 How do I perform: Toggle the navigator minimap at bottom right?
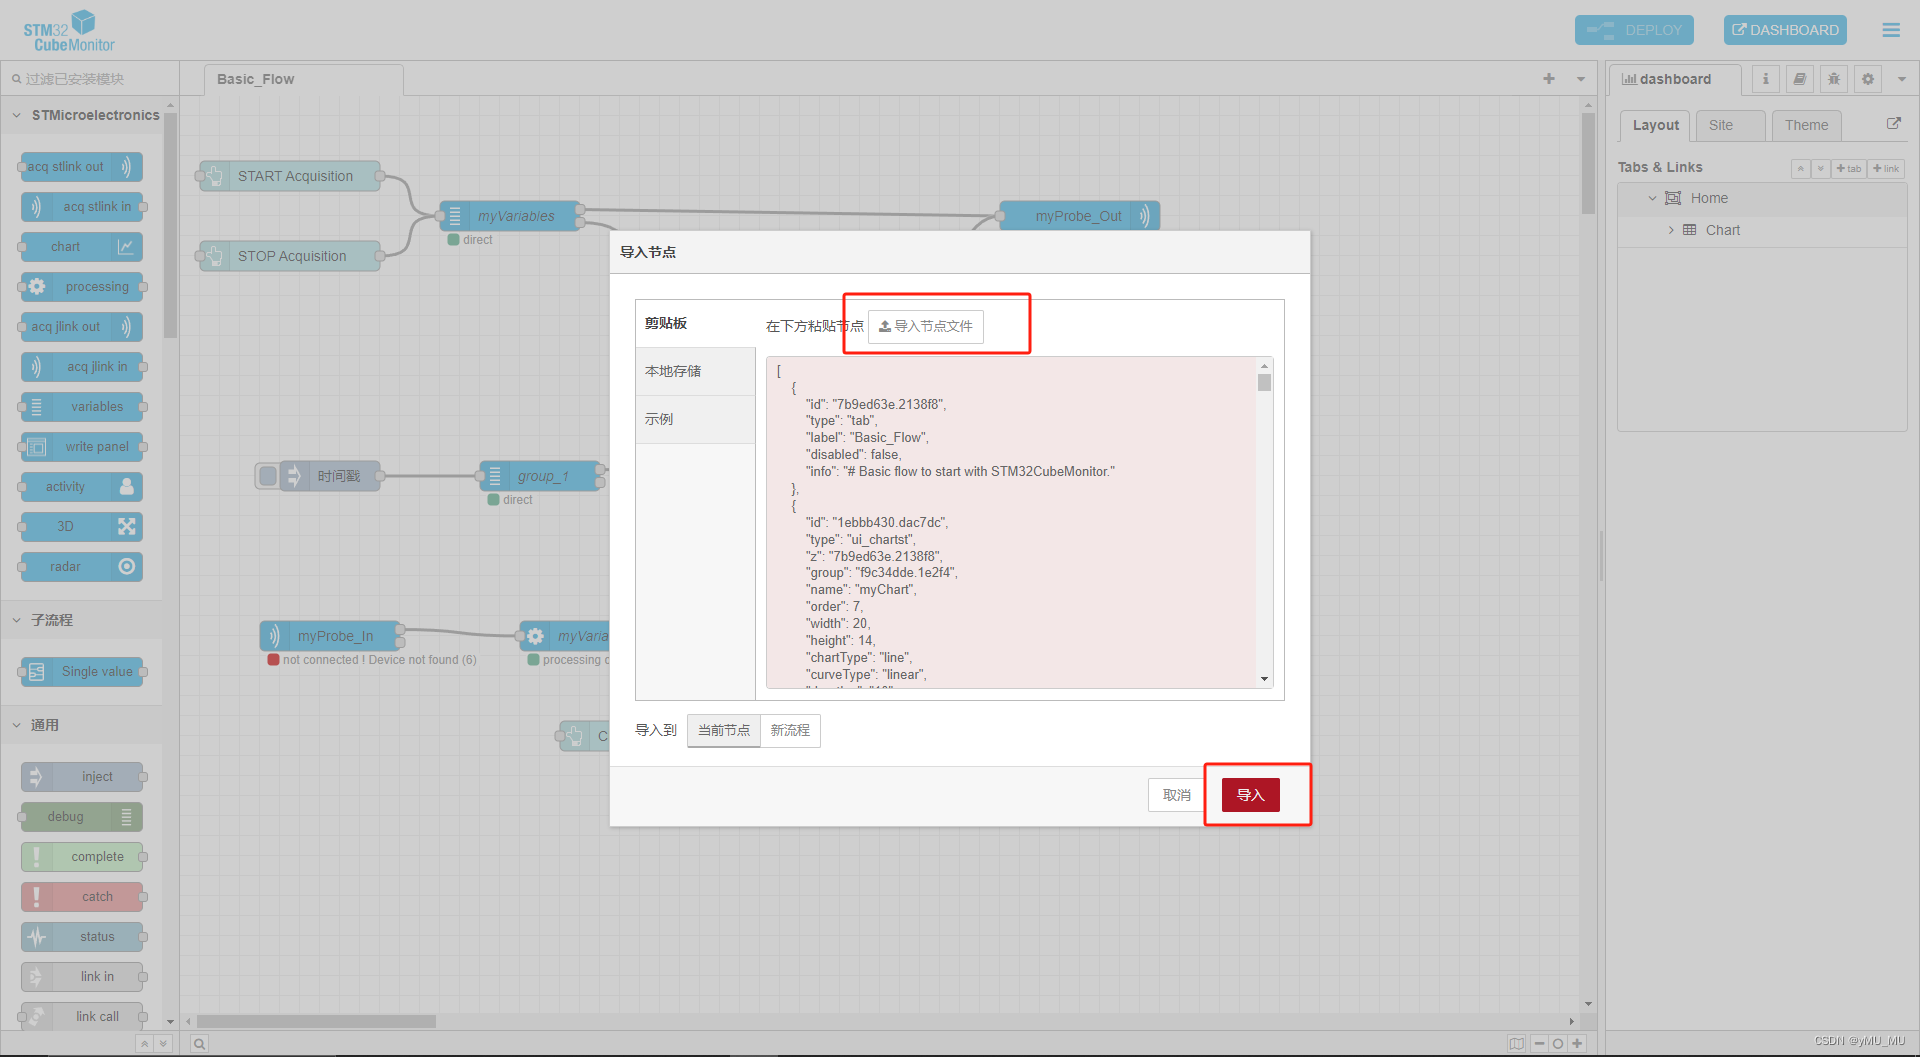[x=1517, y=1043]
